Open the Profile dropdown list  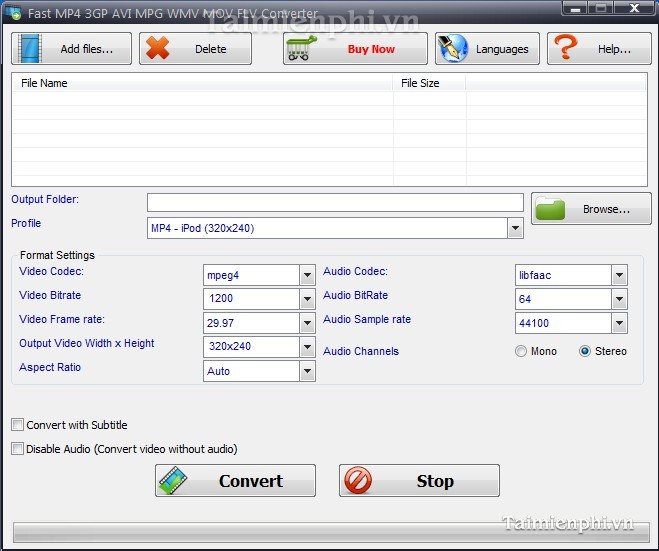tap(515, 228)
